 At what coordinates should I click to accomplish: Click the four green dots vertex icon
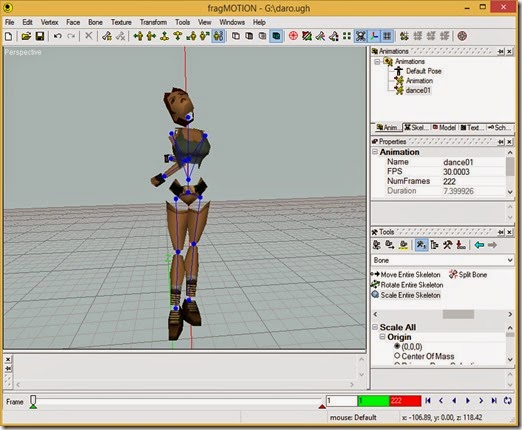pos(347,36)
